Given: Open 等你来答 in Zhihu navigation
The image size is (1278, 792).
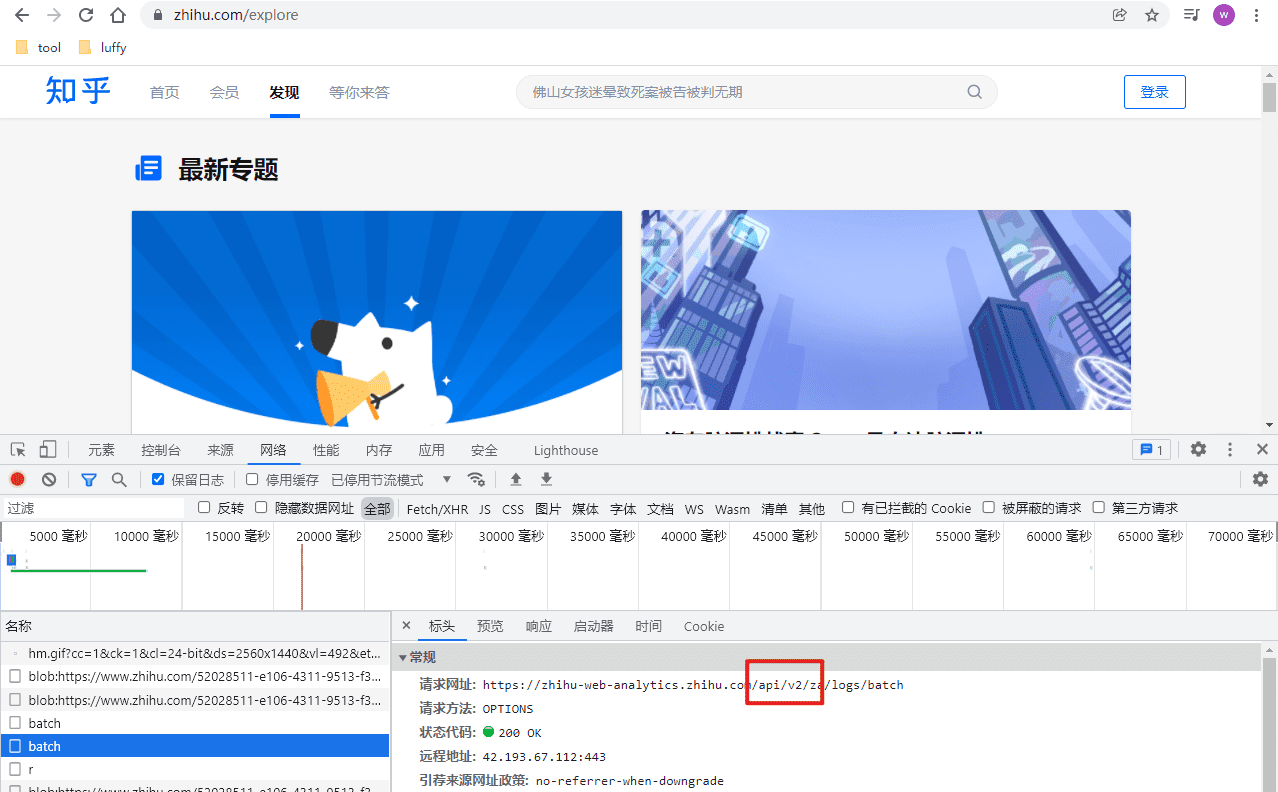Looking at the screenshot, I should 359,92.
